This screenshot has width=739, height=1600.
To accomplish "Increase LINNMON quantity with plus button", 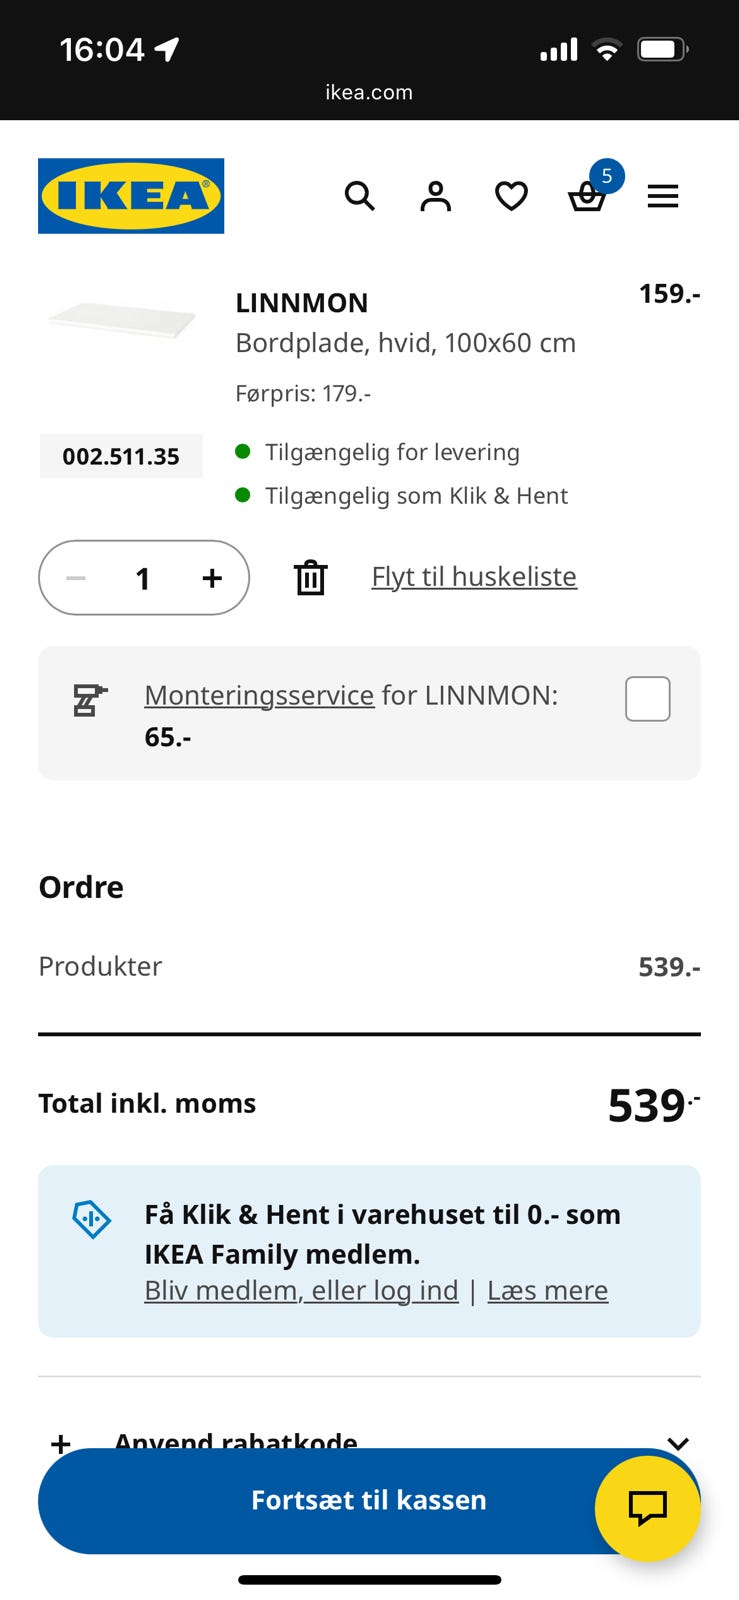I will pos(211,578).
